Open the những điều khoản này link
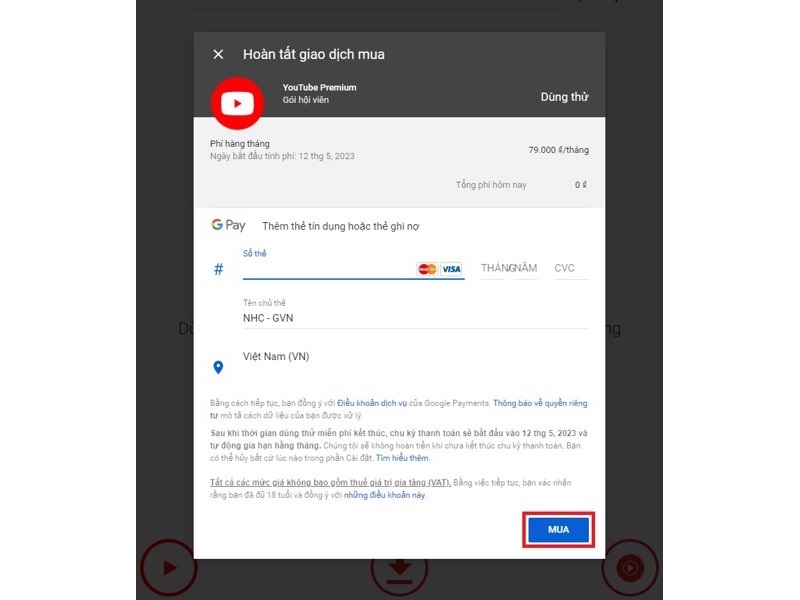Viewport: 800px width, 600px height. pos(385,494)
